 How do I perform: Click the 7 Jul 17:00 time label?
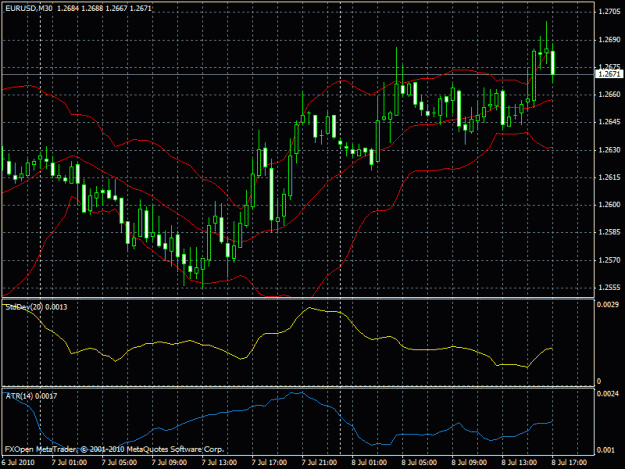pyautogui.click(x=269, y=463)
